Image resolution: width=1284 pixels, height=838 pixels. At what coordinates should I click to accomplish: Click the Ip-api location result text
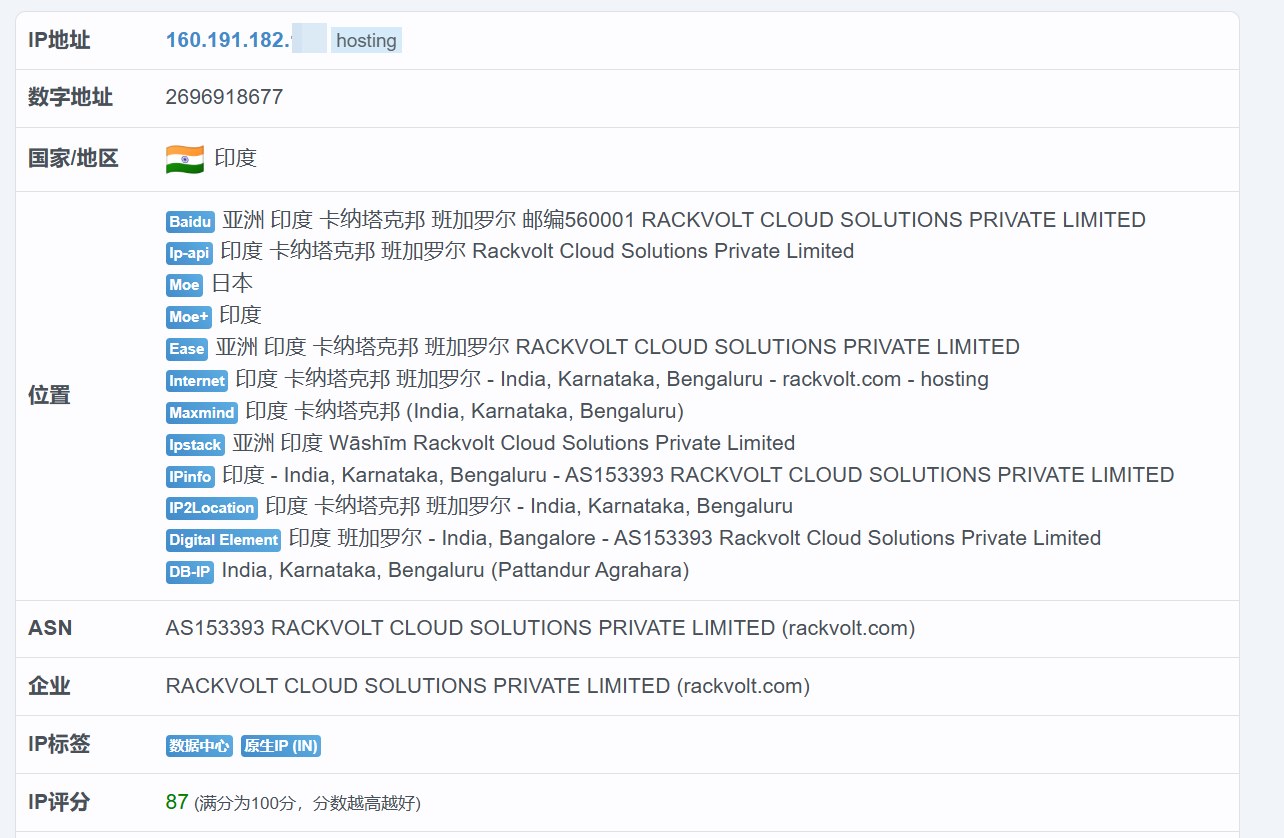(537, 251)
